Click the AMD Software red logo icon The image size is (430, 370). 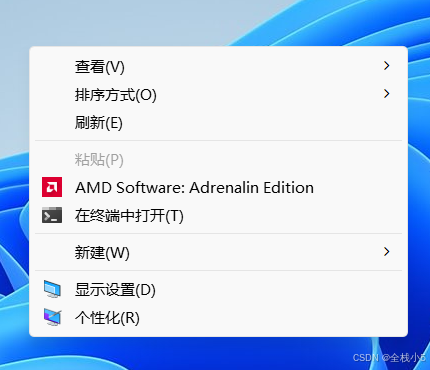coord(52,187)
